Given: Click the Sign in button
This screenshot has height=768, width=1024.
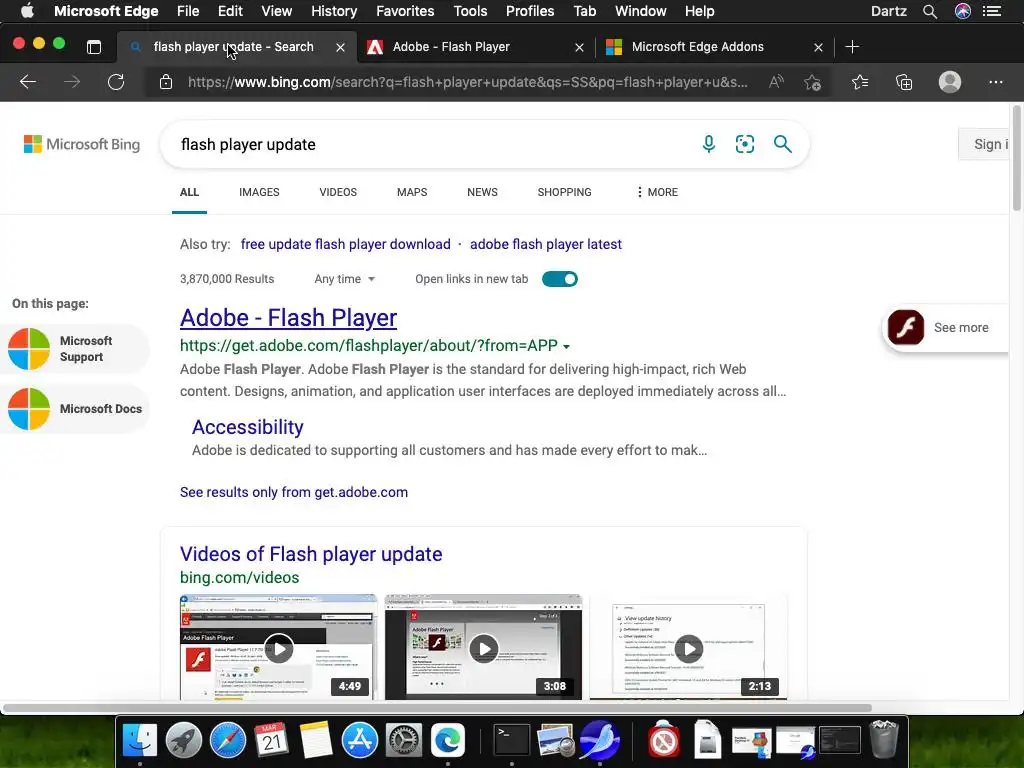Looking at the screenshot, I should pos(984,144).
